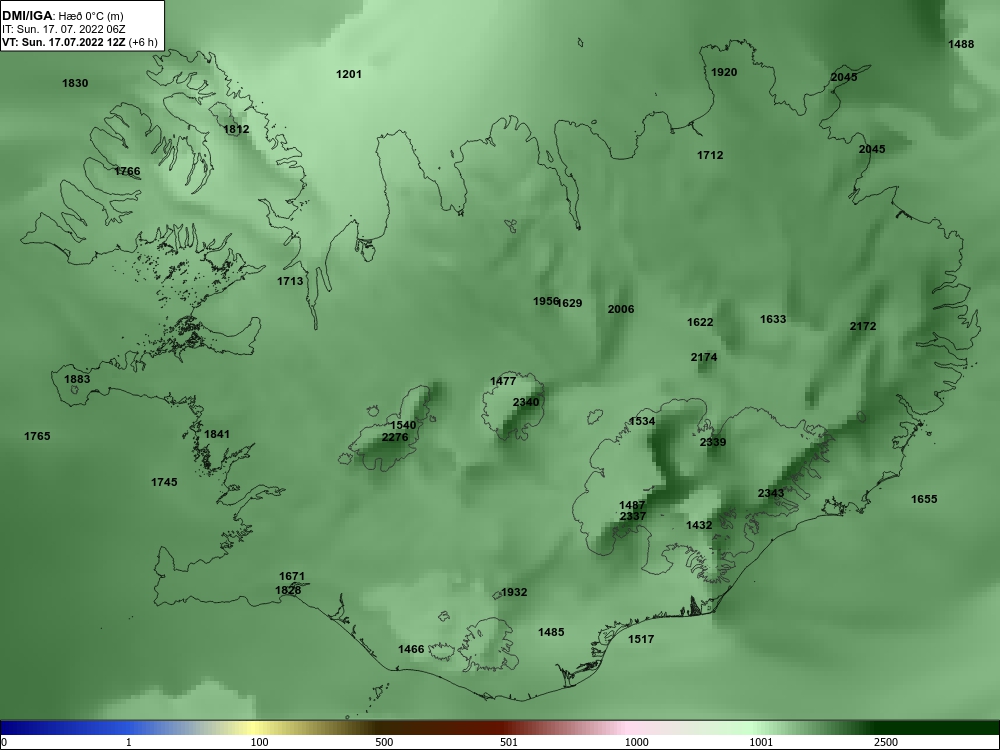Click the 100 tick on the legend
The height and width of the screenshot is (750, 1000).
[260, 742]
